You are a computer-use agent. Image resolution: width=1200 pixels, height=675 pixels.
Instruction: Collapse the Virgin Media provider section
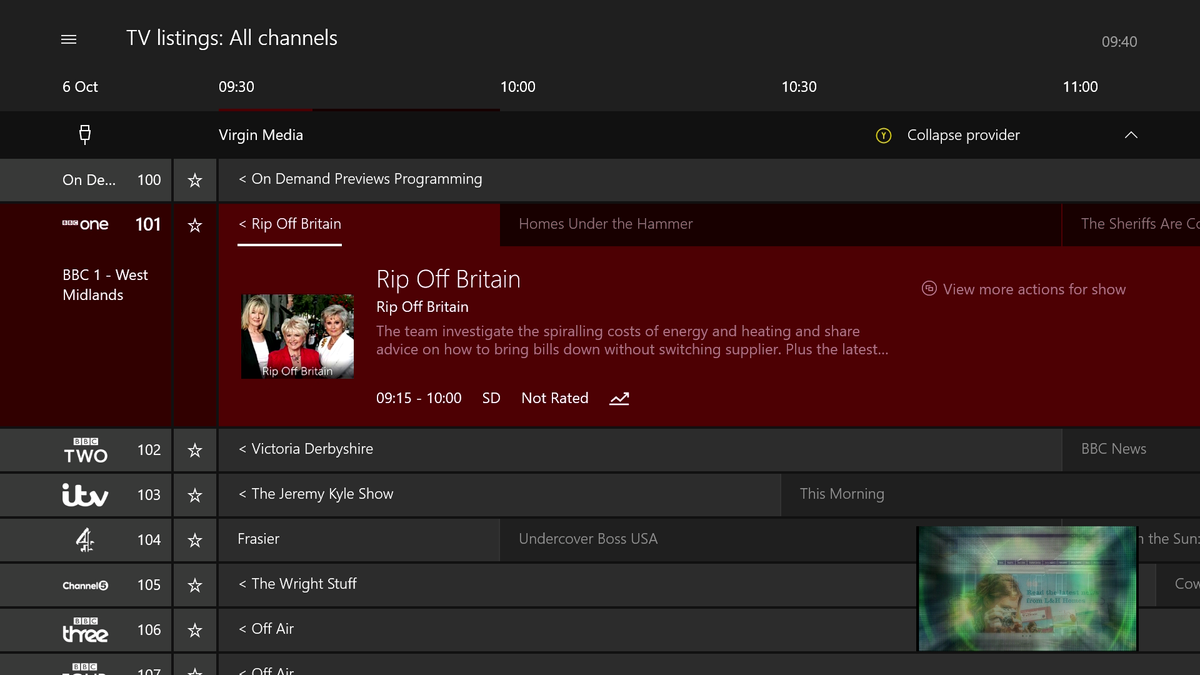tap(963, 134)
